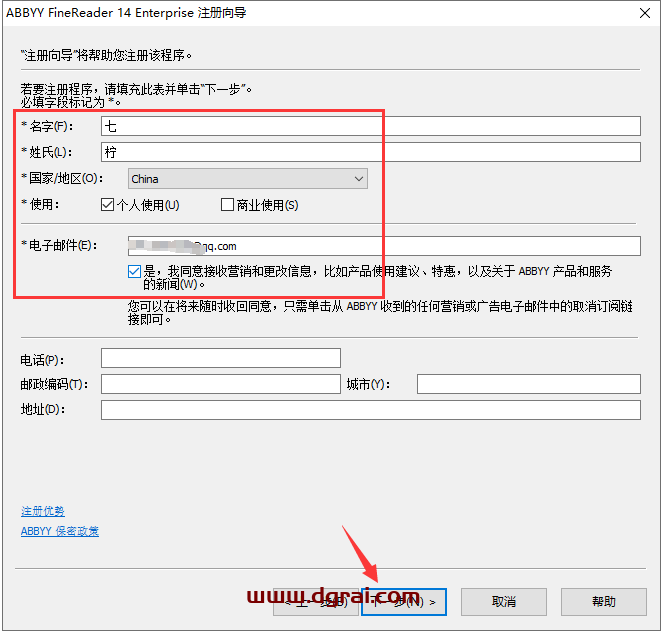Click the last name (姓氏) input field
663x633 pixels.
coord(370,152)
